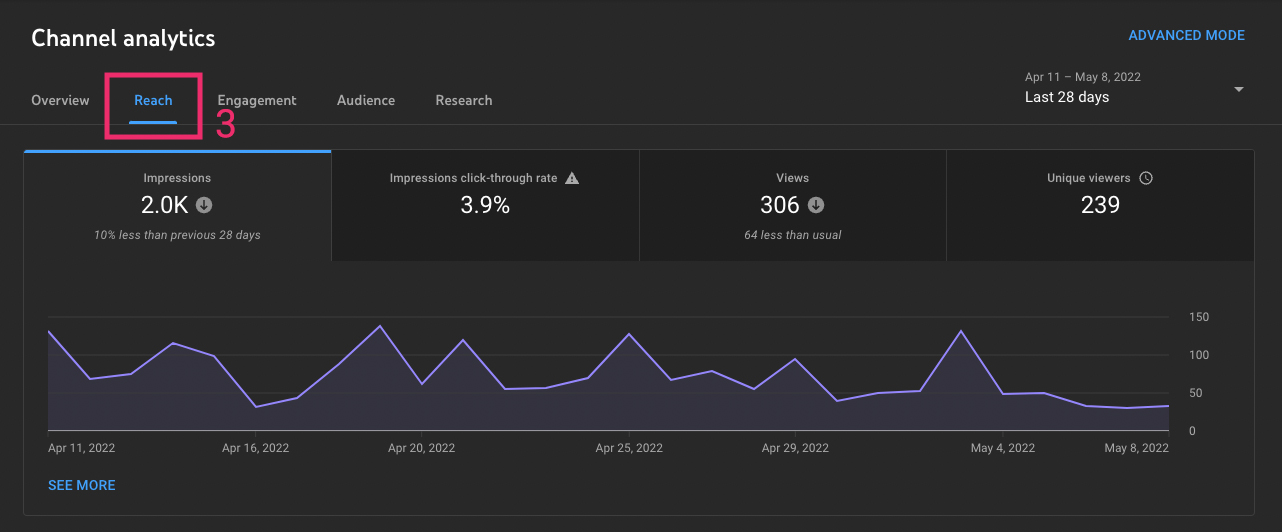Show the Impressions click-through rate chart
1282x532 pixels.
click(485, 206)
